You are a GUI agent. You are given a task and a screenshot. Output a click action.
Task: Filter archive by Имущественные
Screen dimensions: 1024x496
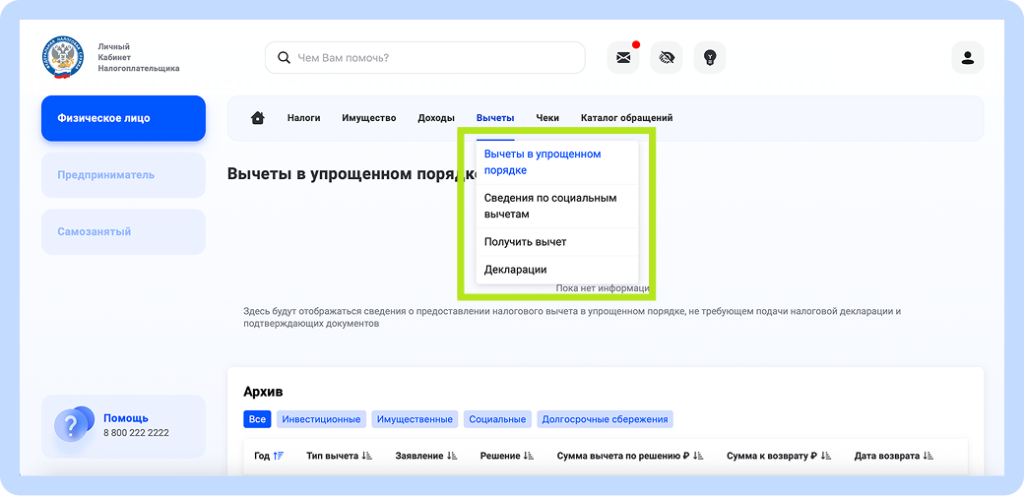[415, 419]
